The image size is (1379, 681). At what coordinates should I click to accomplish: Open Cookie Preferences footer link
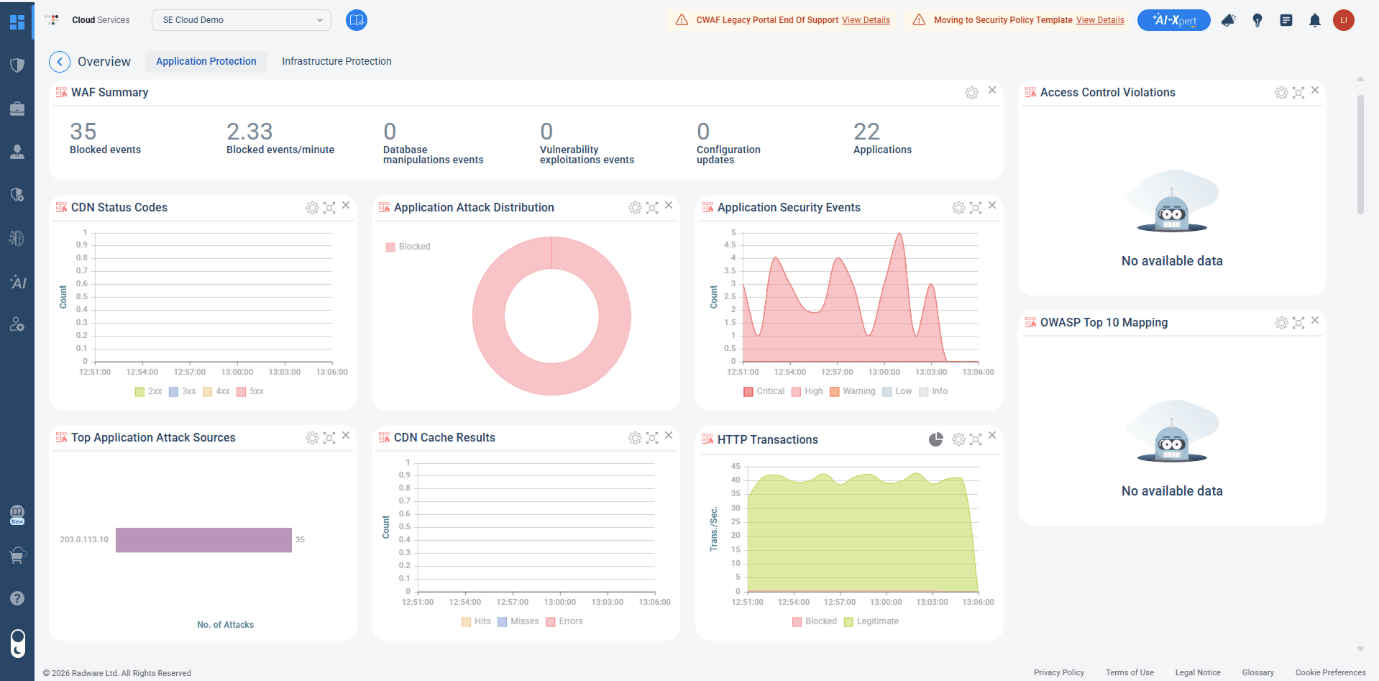(1330, 673)
